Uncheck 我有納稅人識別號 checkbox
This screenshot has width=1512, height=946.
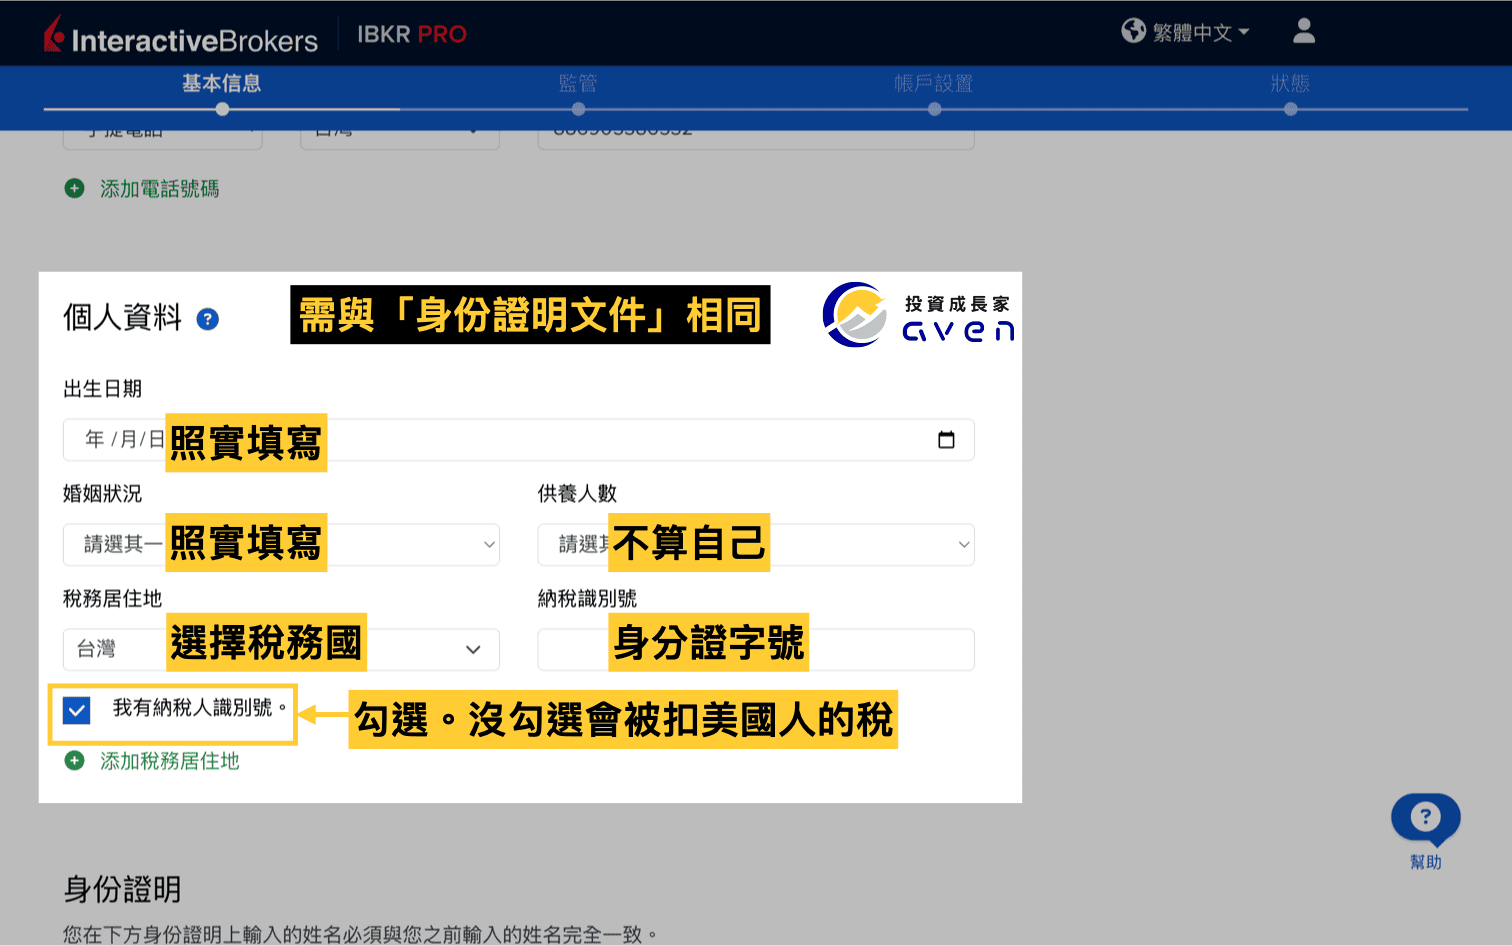tap(76, 711)
